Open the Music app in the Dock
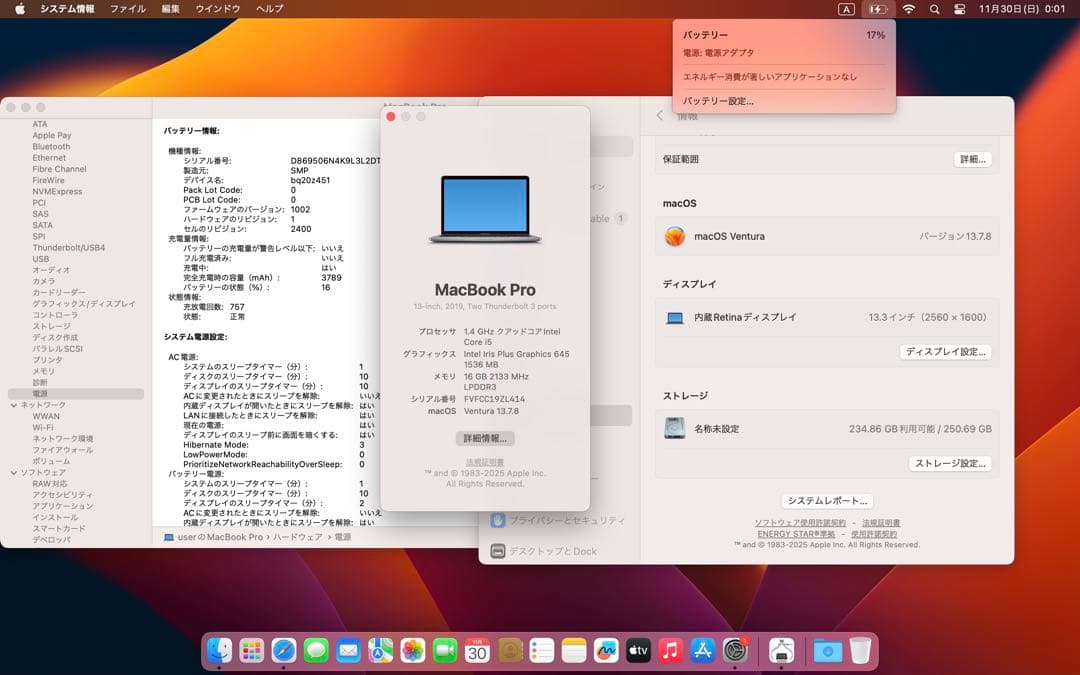Viewport: 1080px width, 675px height. (671, 651)
